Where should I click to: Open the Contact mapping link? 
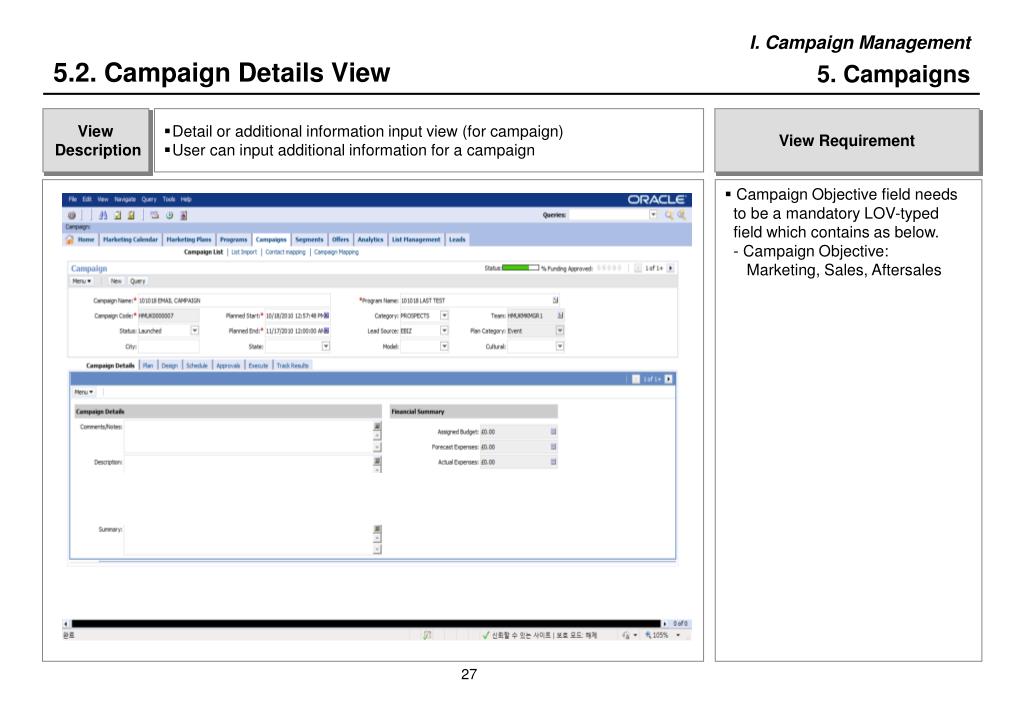tap(285, 252)
